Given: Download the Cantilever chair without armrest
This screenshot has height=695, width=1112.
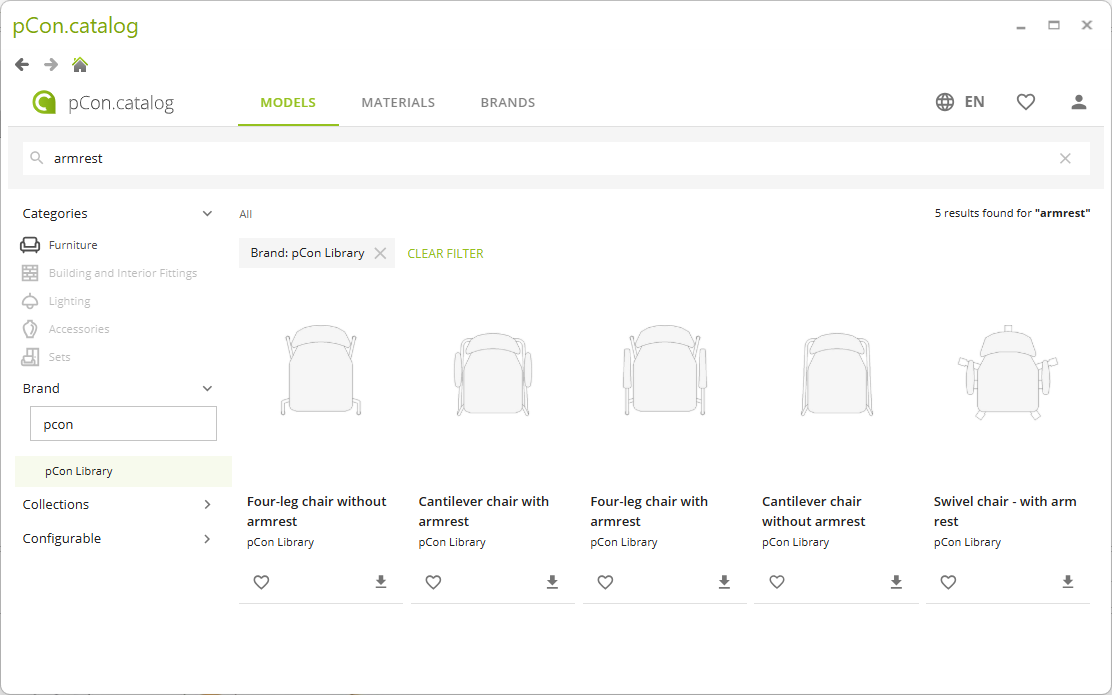Looking at the screenshot, I should click(x=896, y=582).
